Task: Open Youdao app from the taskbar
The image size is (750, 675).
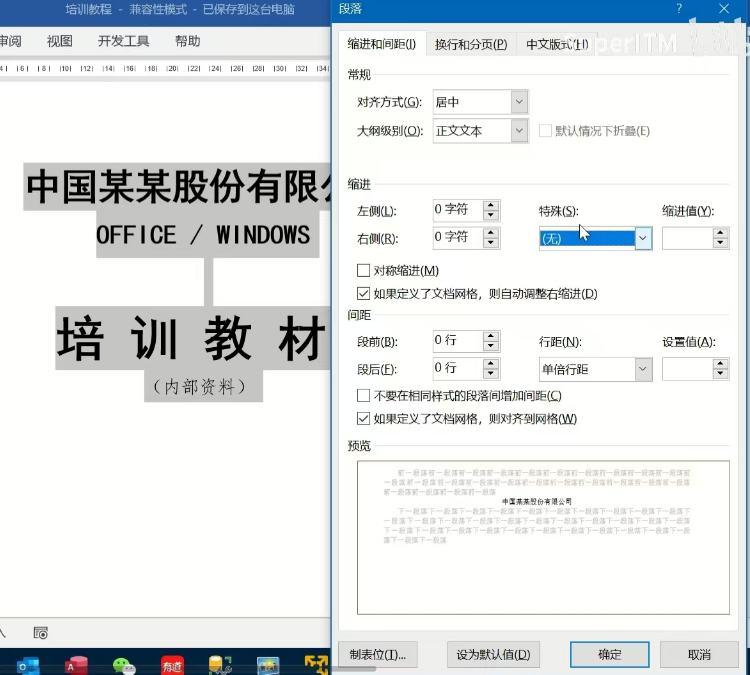Action: tap(172, 665)
